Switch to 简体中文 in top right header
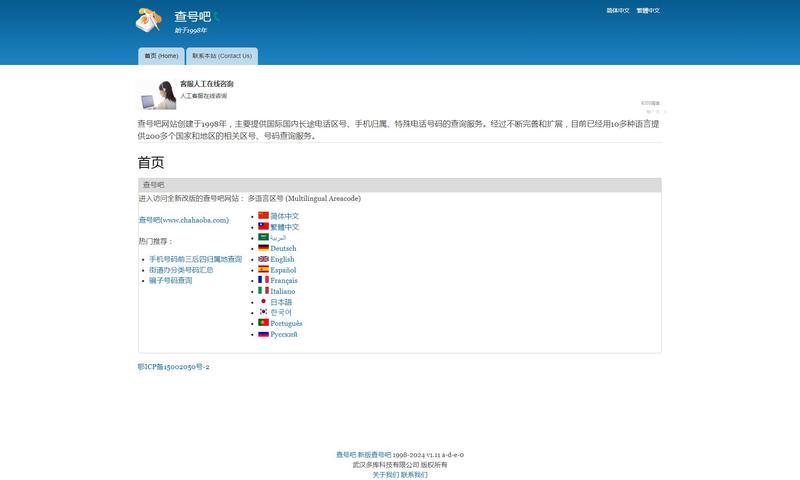Screen dimensions: 800x480 click(618, 11)
